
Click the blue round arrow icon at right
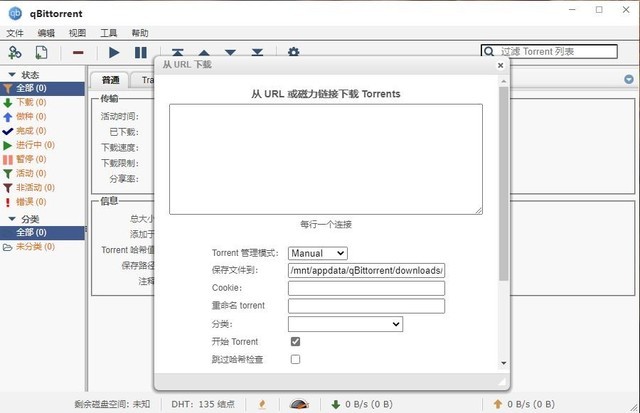coord(629,79)
